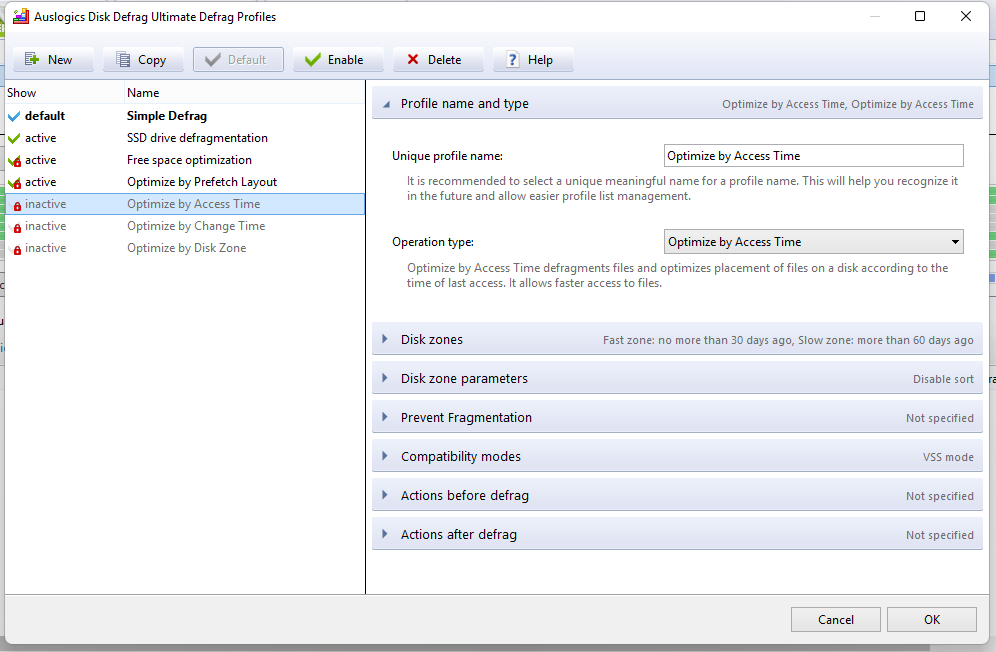Click the Copy profile button

(x=144, y=60)
